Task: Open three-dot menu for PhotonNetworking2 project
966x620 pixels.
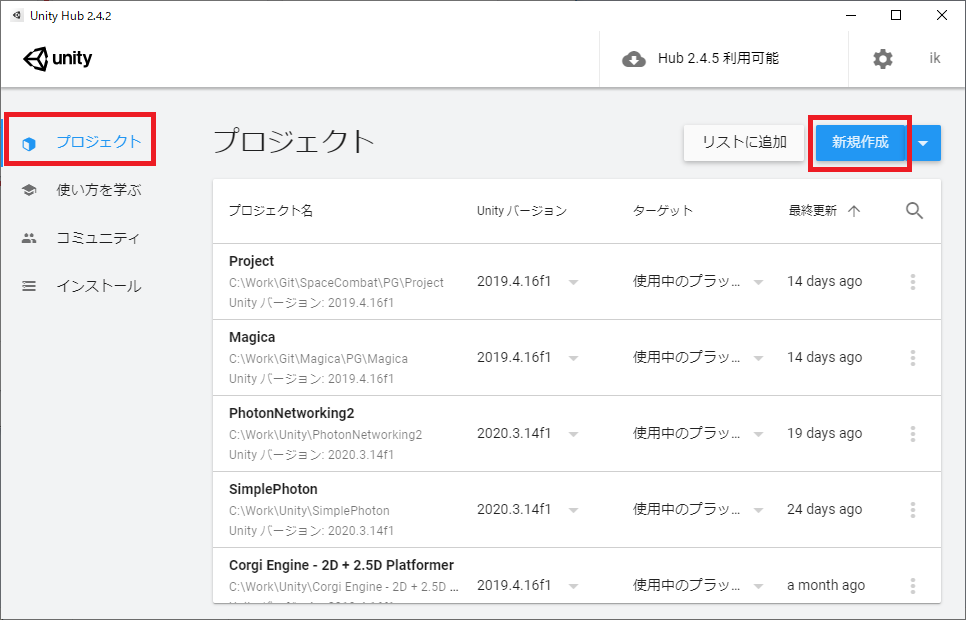Action: [x=913, y=434]
